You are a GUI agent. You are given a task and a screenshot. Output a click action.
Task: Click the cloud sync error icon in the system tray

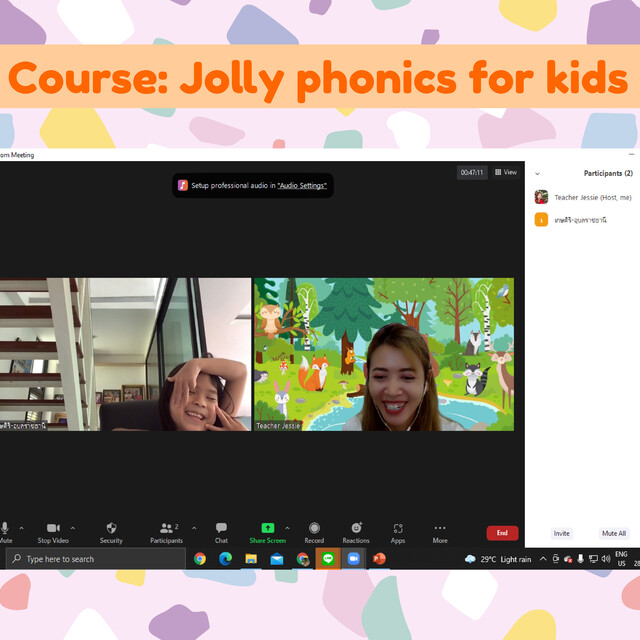click(568, 559)
